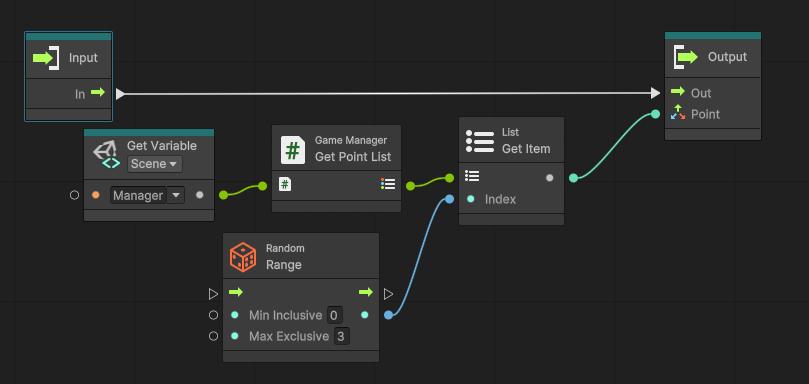Click the Min Inclusive label
This screenshot has width=809, height=384.
(x=285, y=315)
